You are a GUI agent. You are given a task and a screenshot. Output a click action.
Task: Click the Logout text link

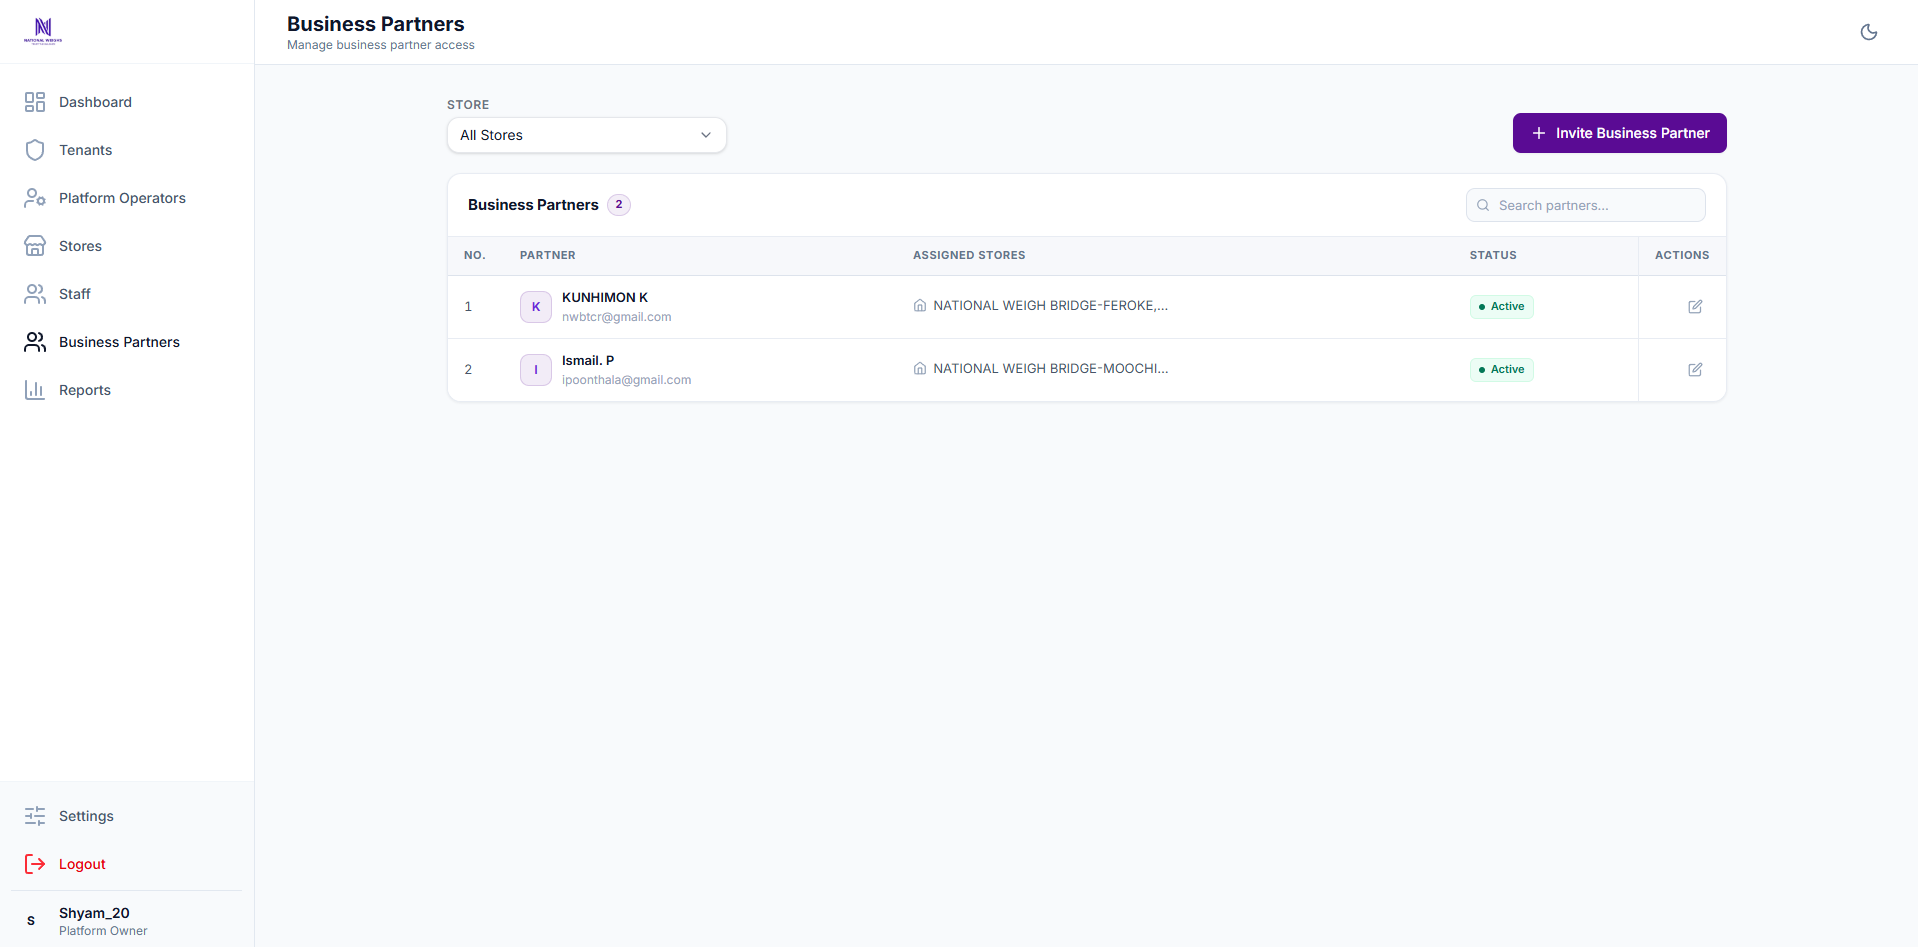(82, 864)
